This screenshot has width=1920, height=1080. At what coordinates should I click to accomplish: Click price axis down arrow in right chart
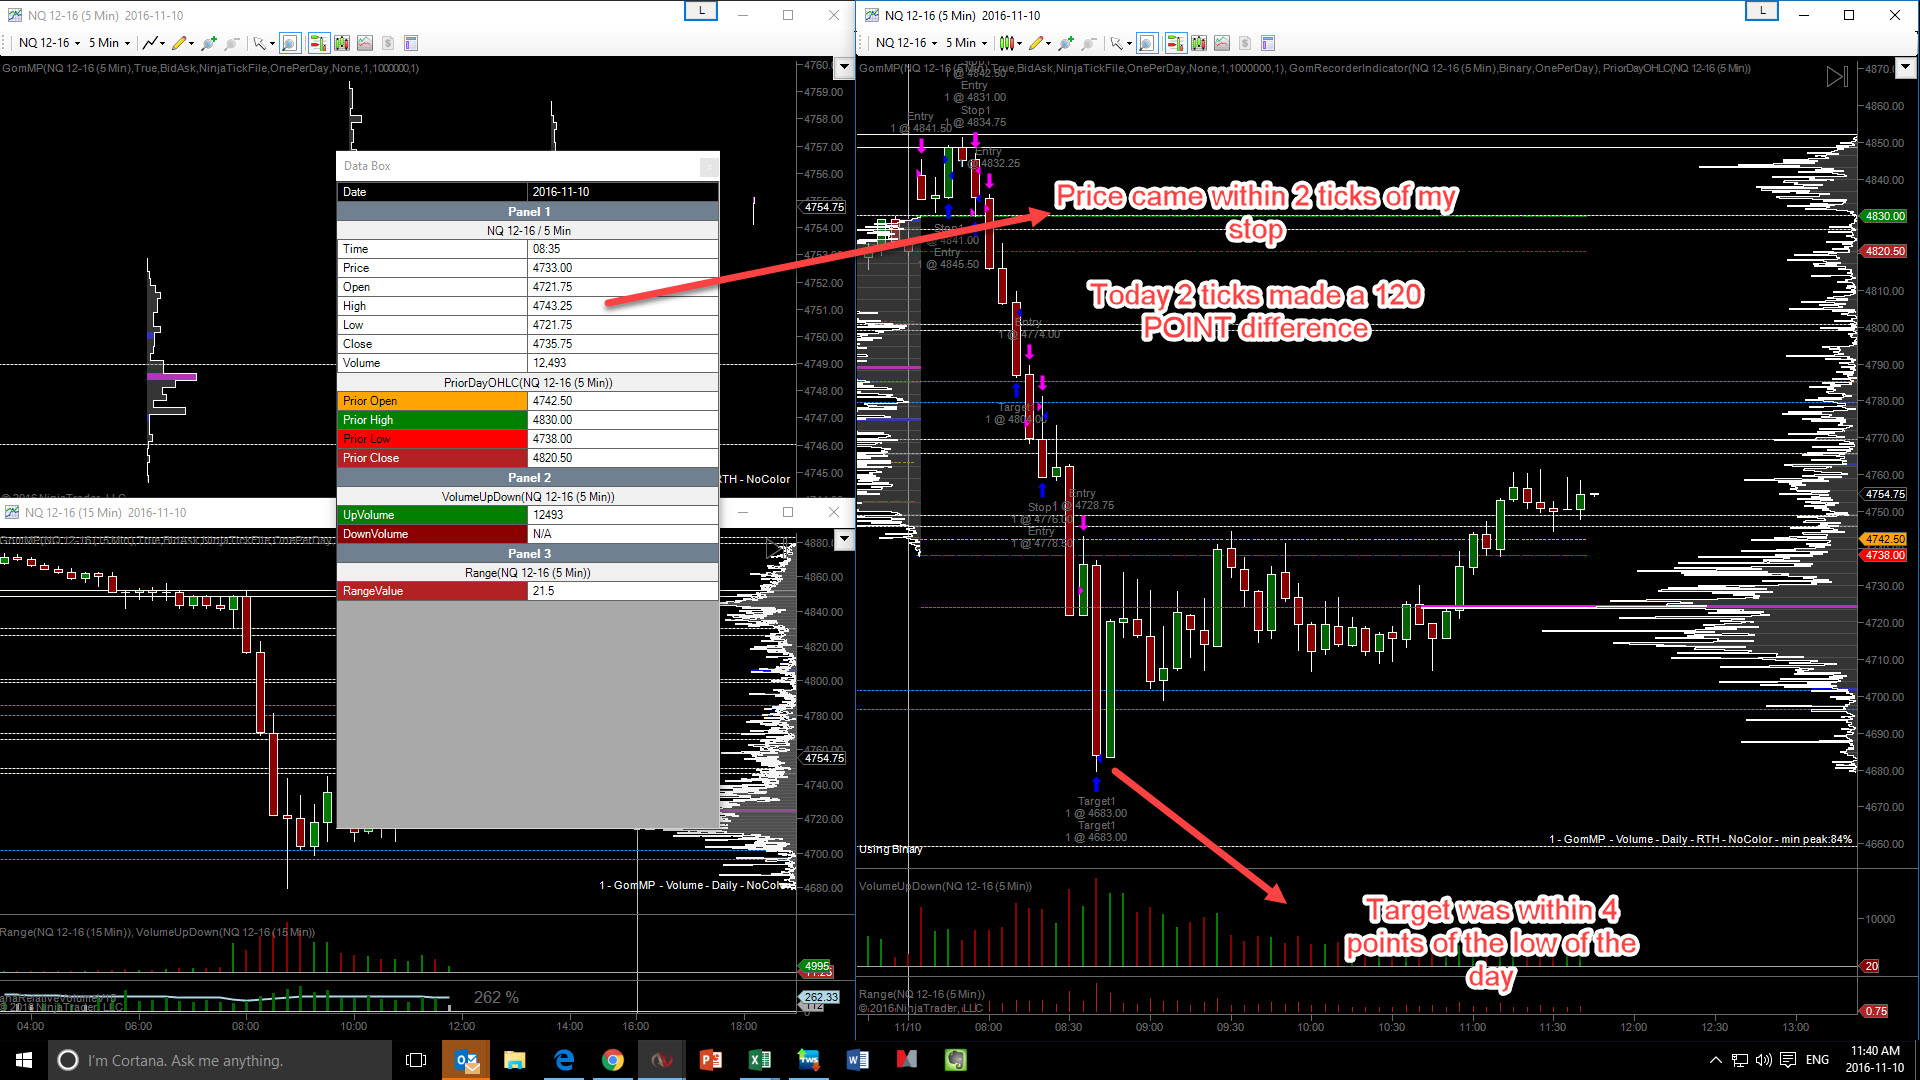point(1905,68)
